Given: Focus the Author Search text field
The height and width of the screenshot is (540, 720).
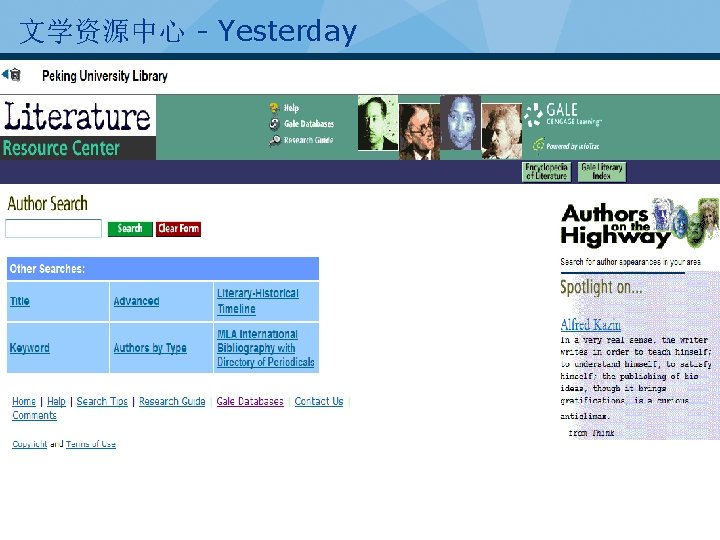Looking at the screenshot, I should tap(53, 228).
